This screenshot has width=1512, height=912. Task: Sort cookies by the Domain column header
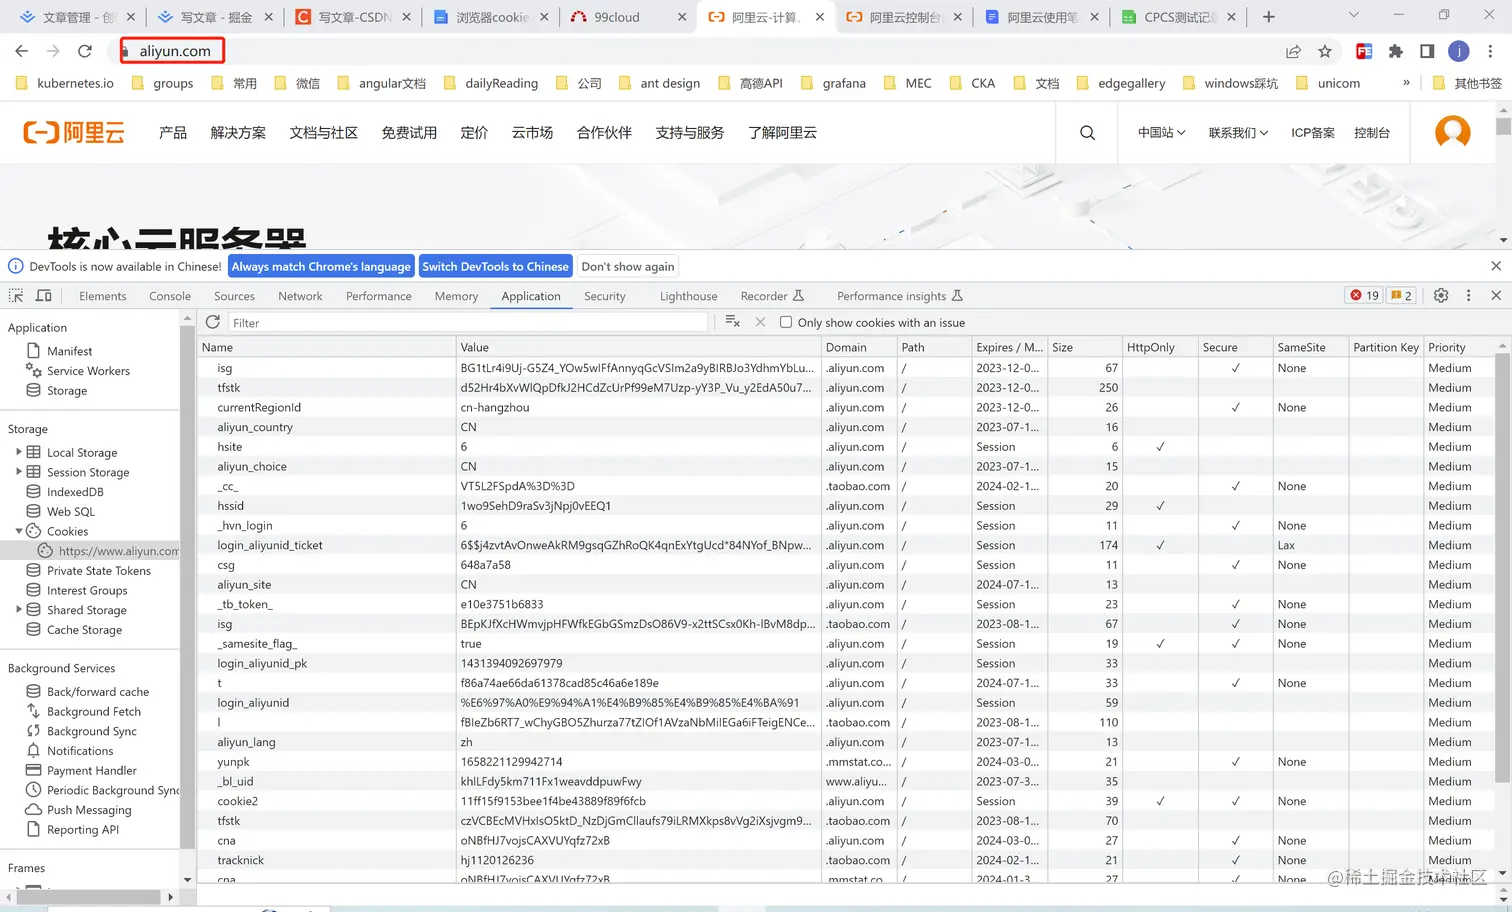click(x=859, y=347)
